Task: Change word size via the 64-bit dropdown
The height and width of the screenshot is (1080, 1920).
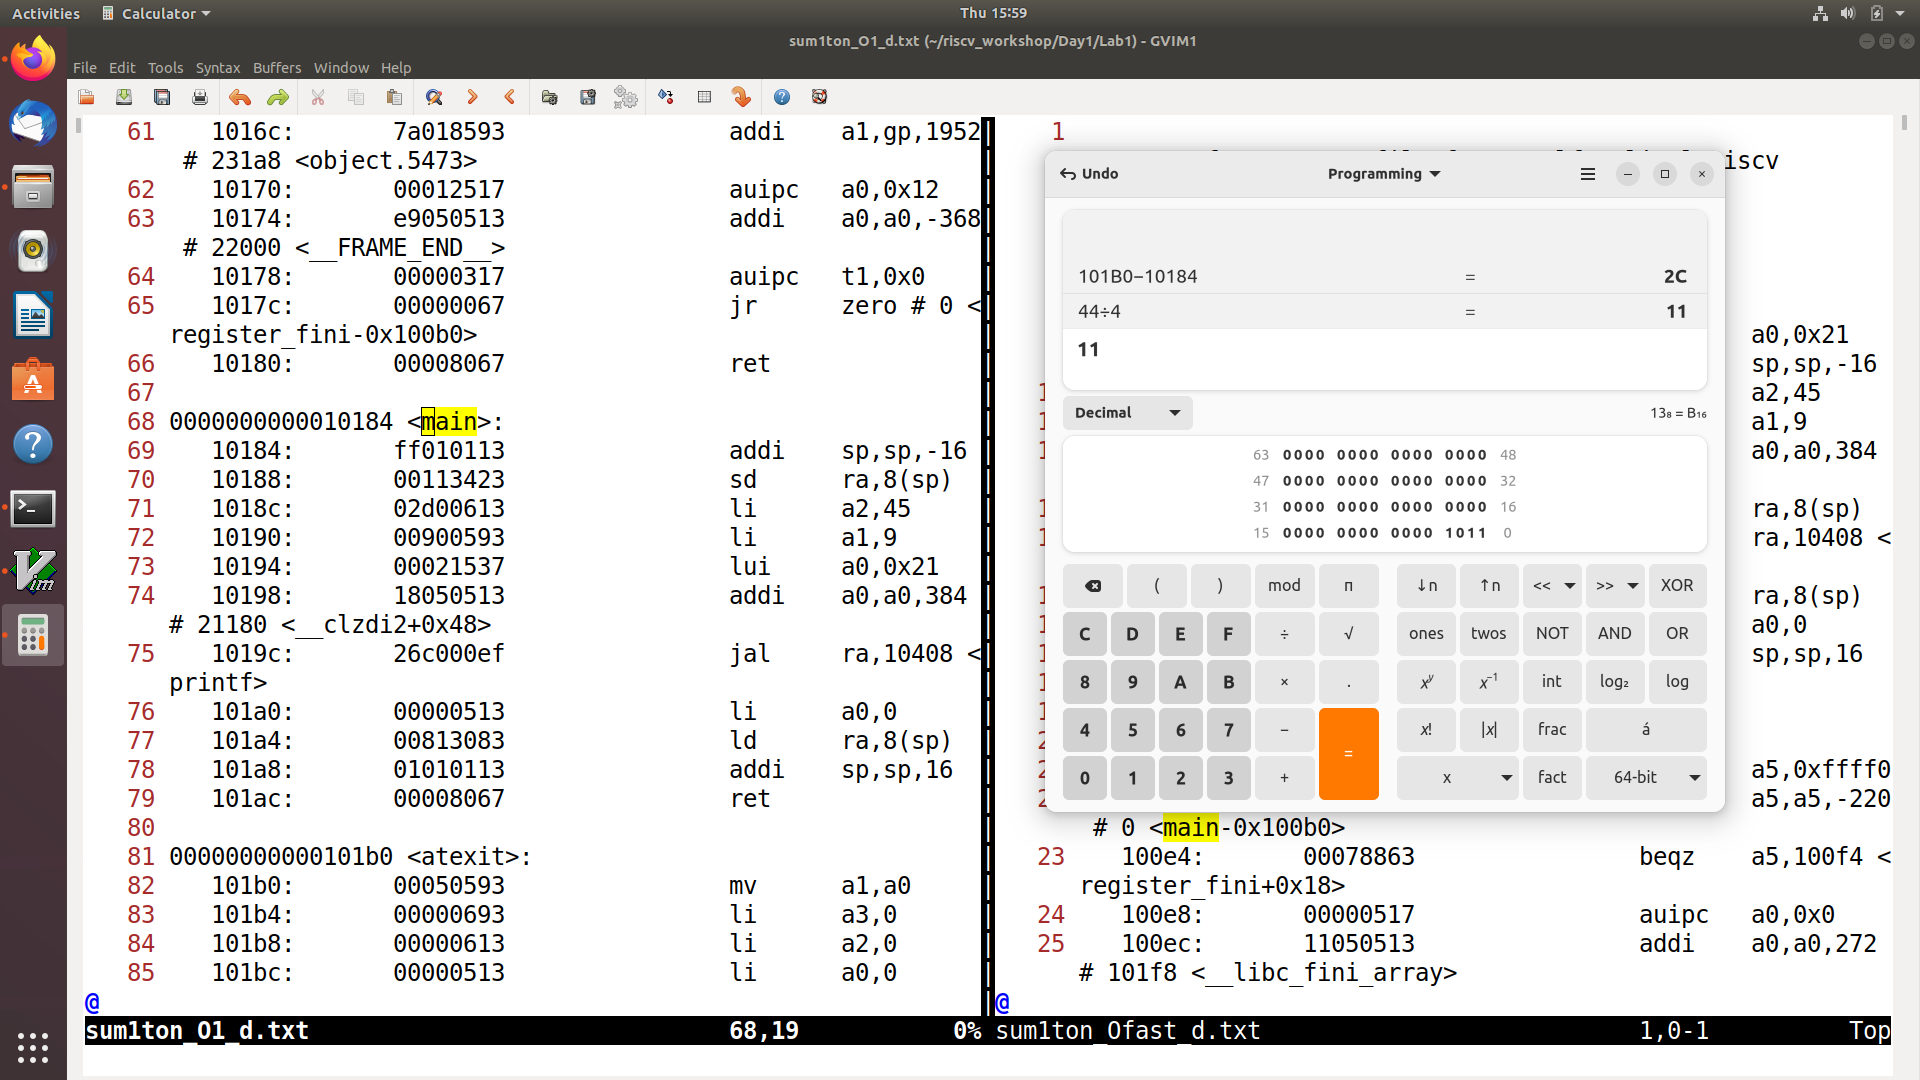Action: [1645, 777]
